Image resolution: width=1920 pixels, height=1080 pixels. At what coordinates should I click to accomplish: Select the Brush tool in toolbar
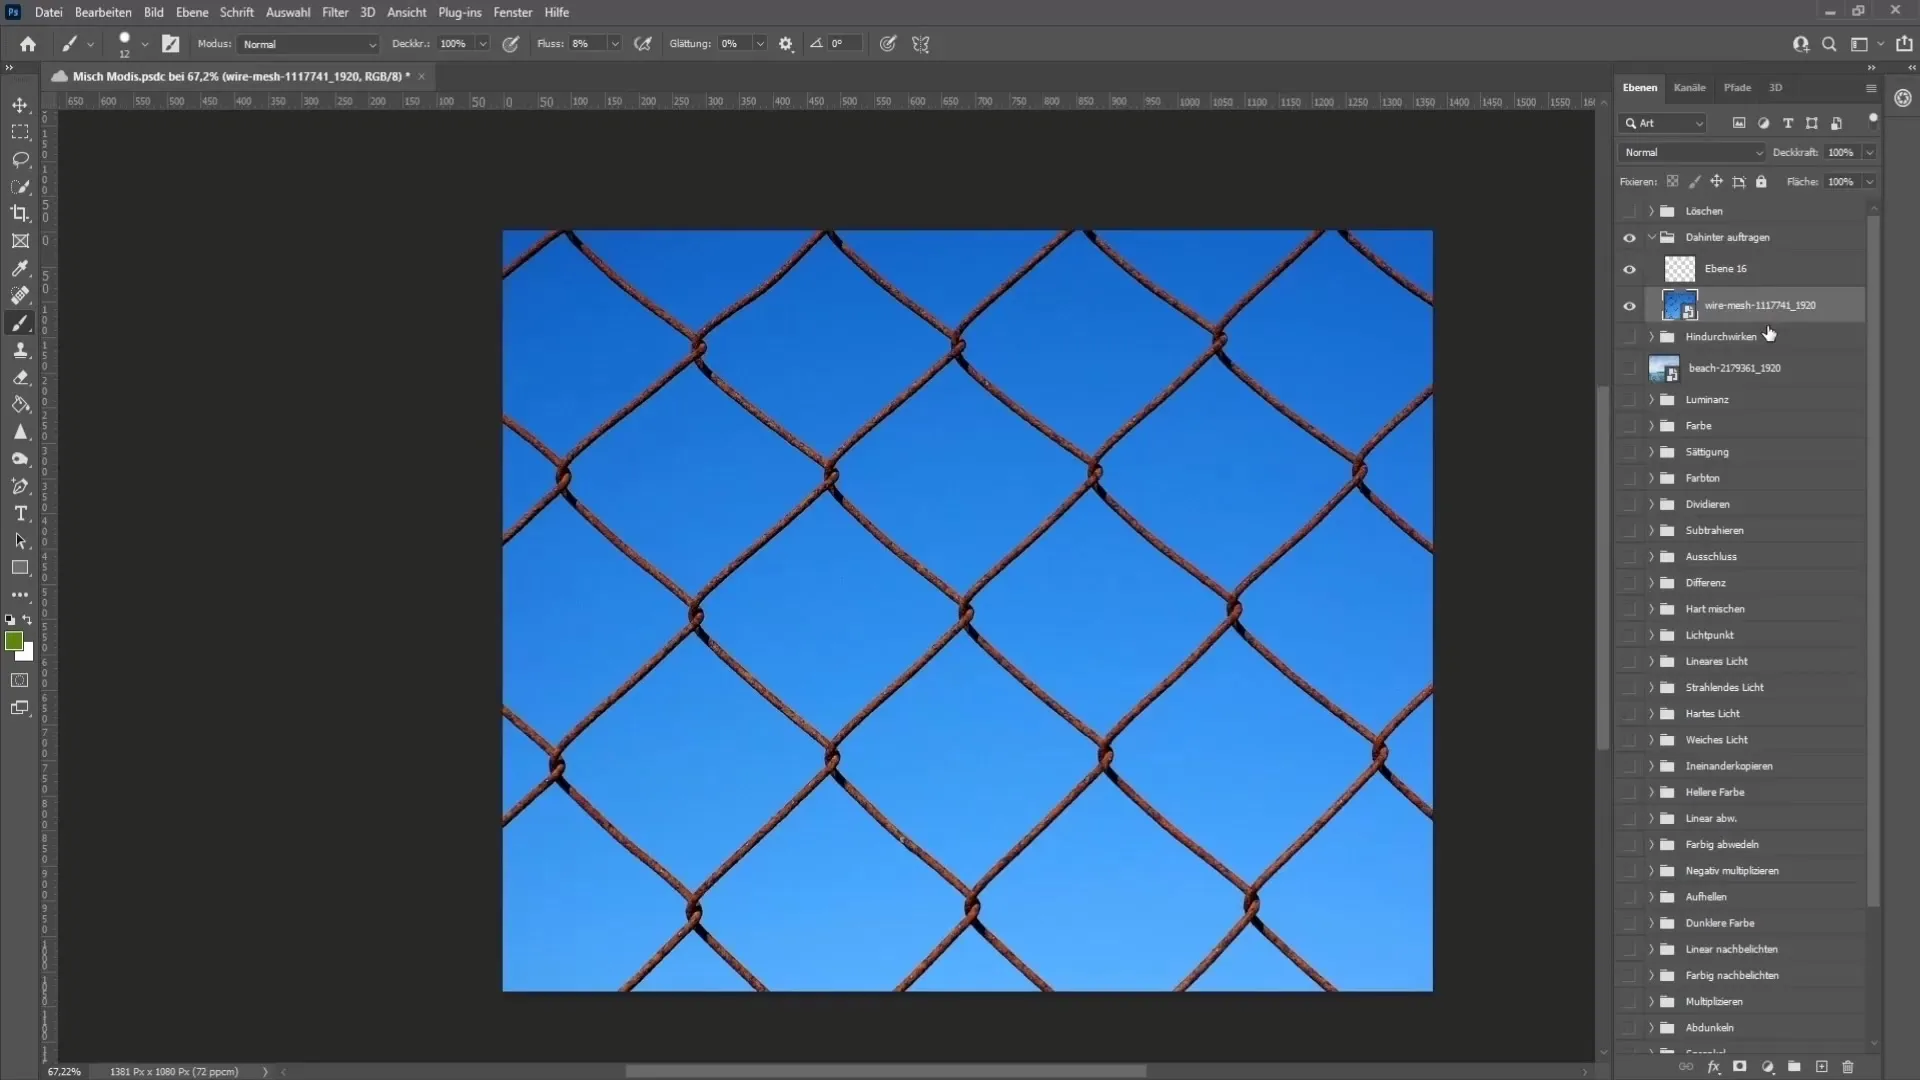click(x=20, y=323)
